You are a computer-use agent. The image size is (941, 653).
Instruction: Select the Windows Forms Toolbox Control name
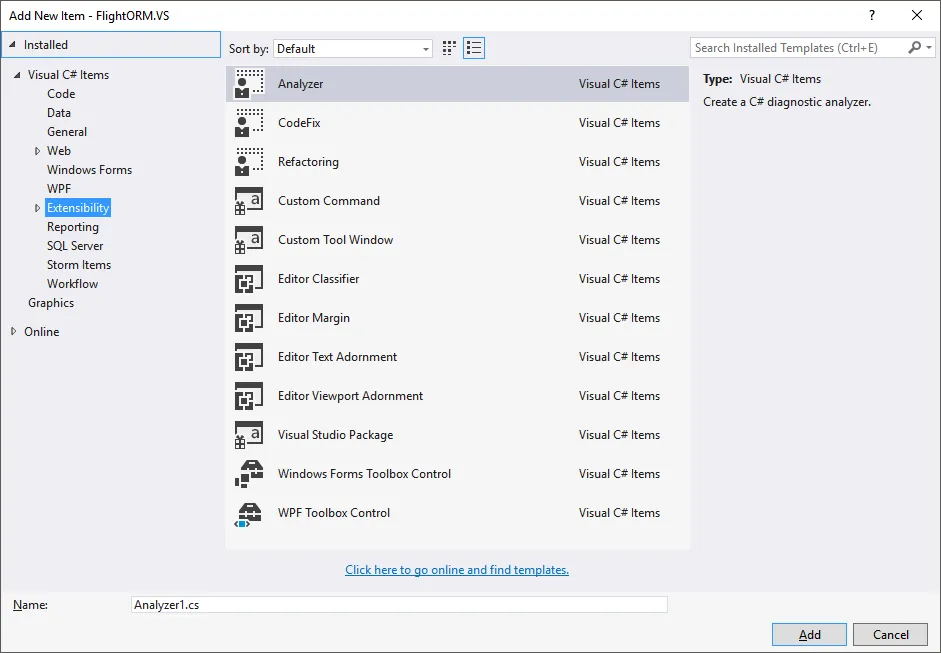(364, 474)
